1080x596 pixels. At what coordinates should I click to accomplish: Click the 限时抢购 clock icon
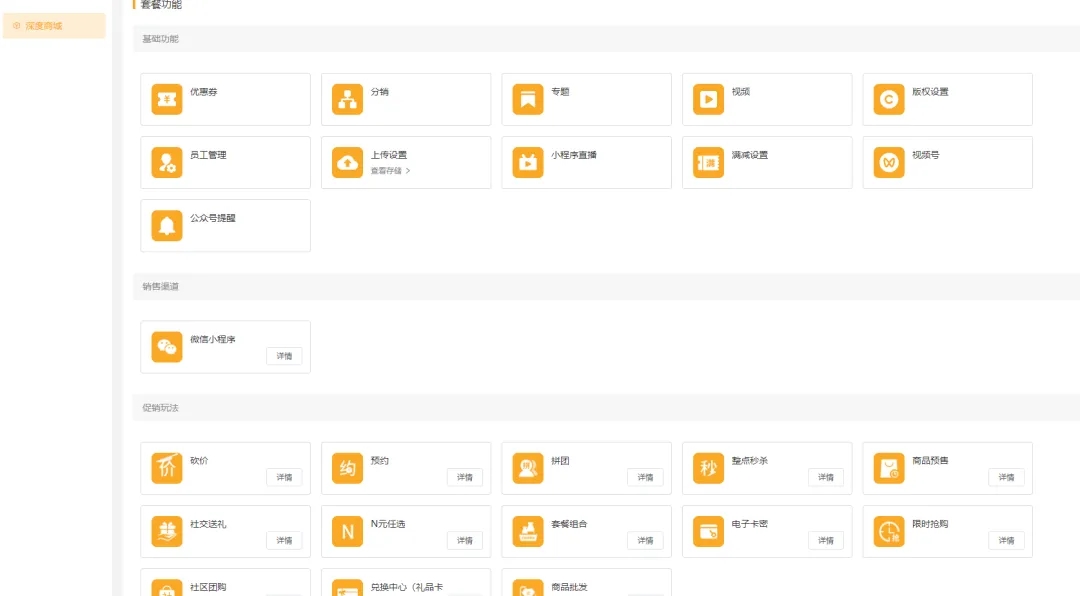coord(888,531)
